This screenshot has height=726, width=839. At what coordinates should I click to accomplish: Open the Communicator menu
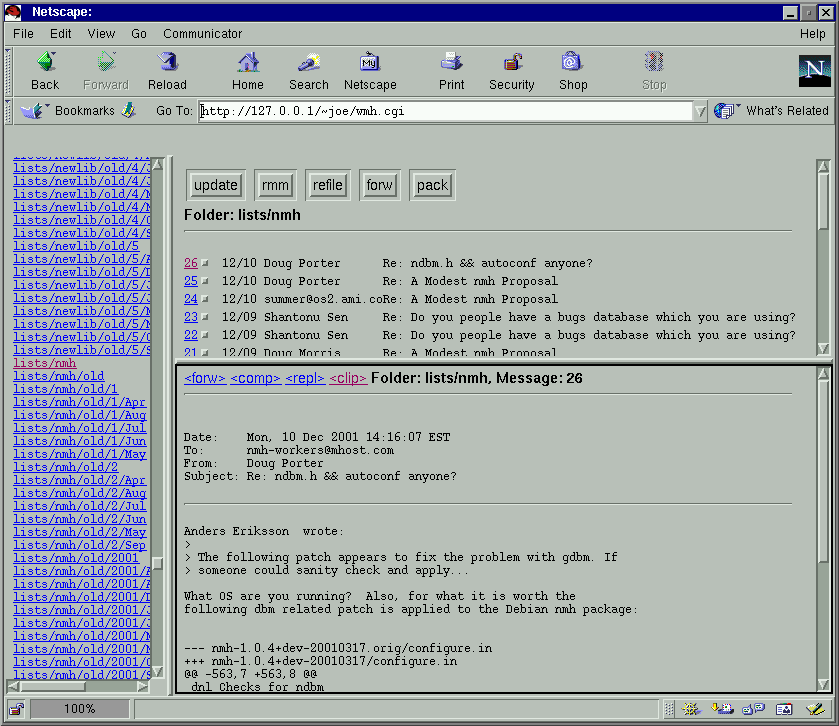click(x=202, y=33)
